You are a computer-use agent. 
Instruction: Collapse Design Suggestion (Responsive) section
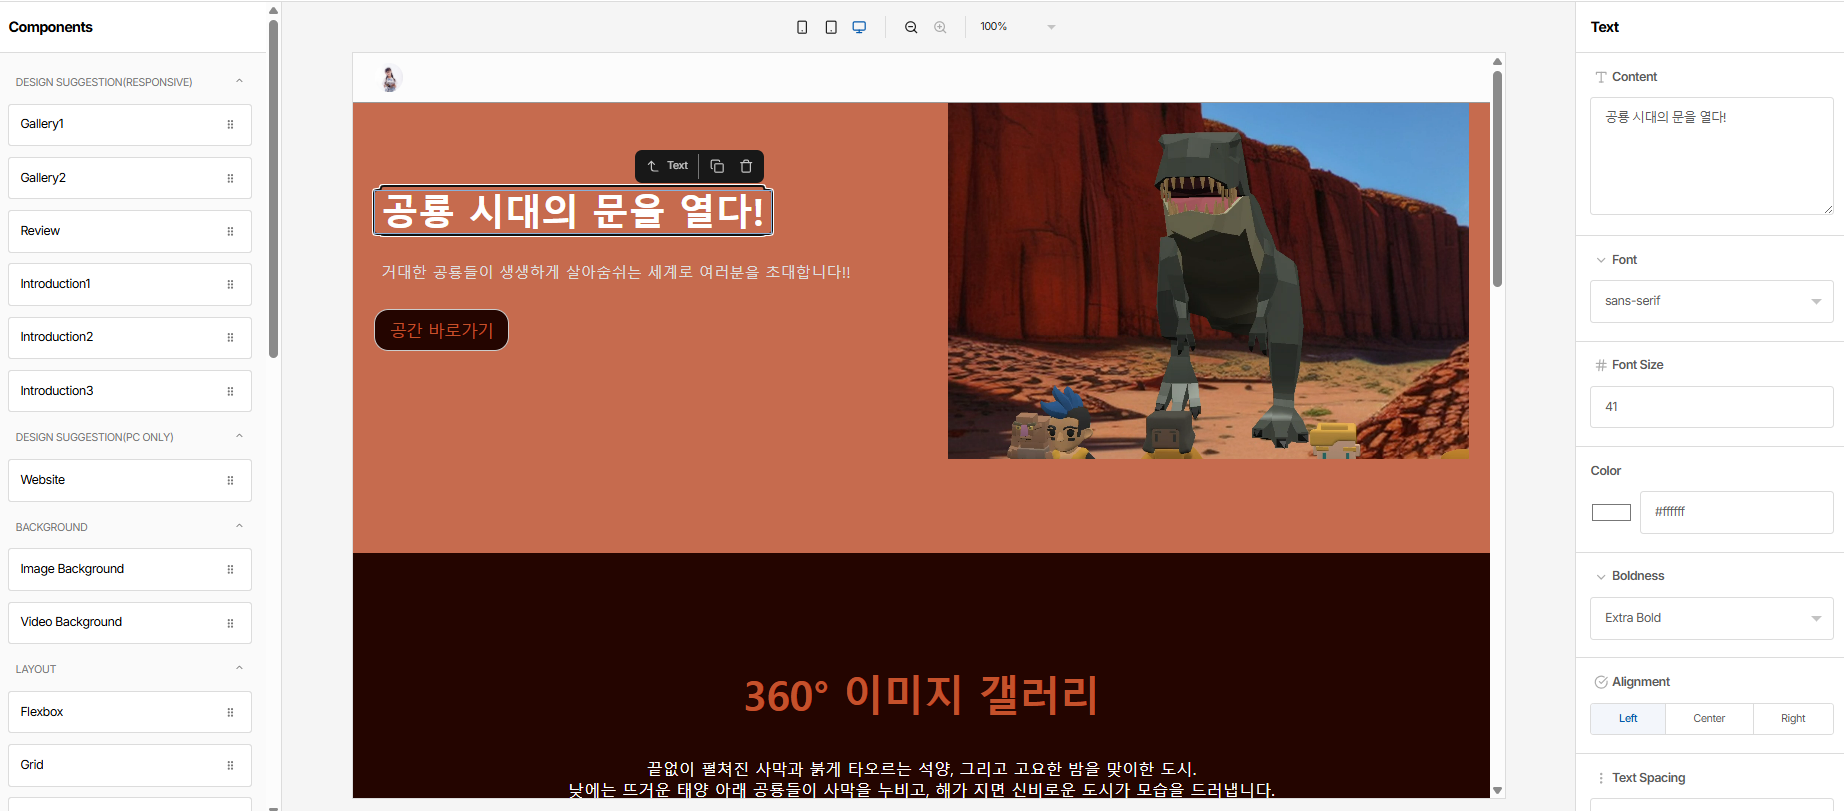(239, 81)
